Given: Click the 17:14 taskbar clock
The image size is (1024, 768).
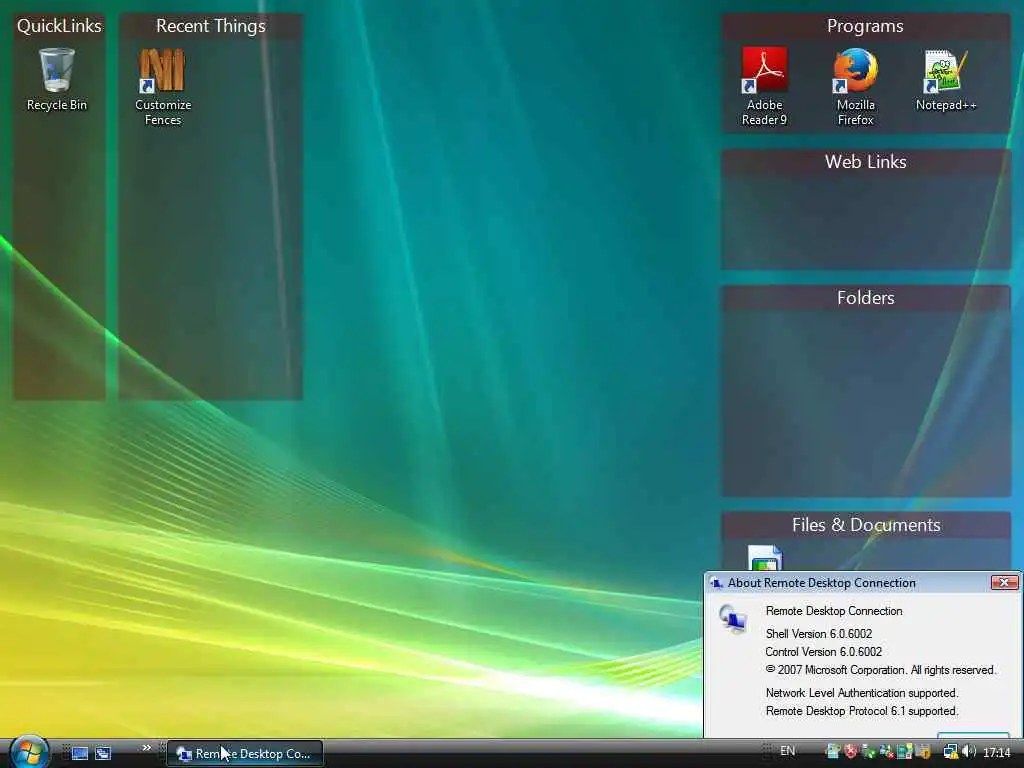Looking at the screenshot, I should (x=997, y=752).
